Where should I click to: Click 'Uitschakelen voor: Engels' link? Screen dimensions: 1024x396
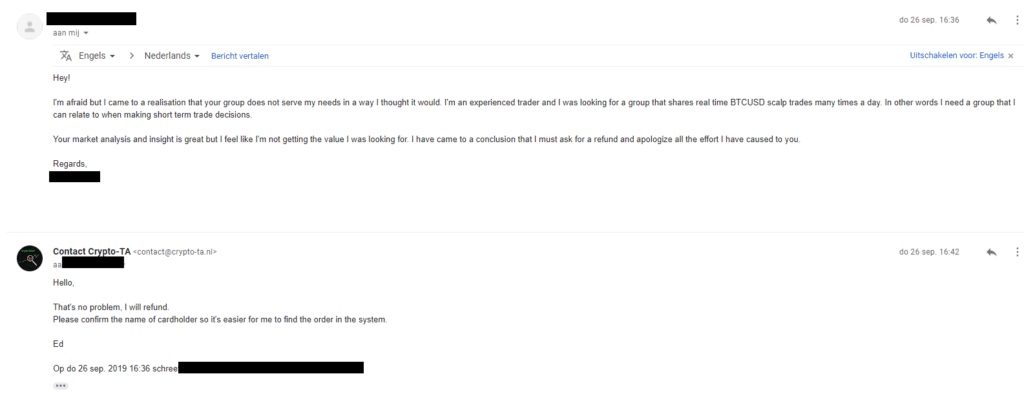(x=957, y=56)
